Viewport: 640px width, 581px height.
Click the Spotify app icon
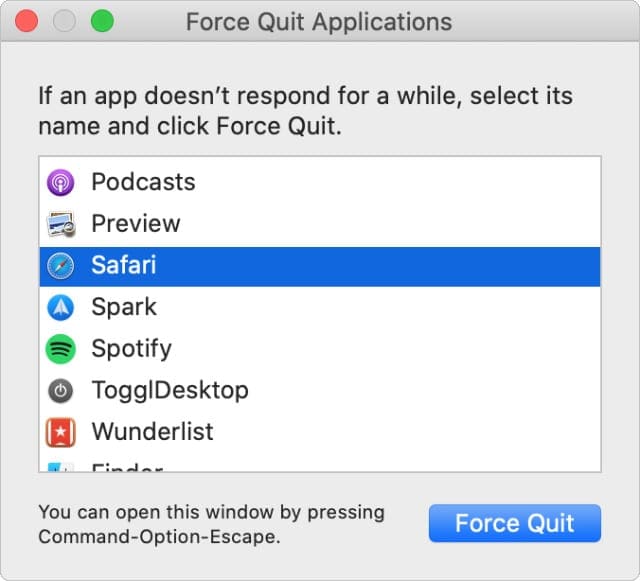point(61,349)
